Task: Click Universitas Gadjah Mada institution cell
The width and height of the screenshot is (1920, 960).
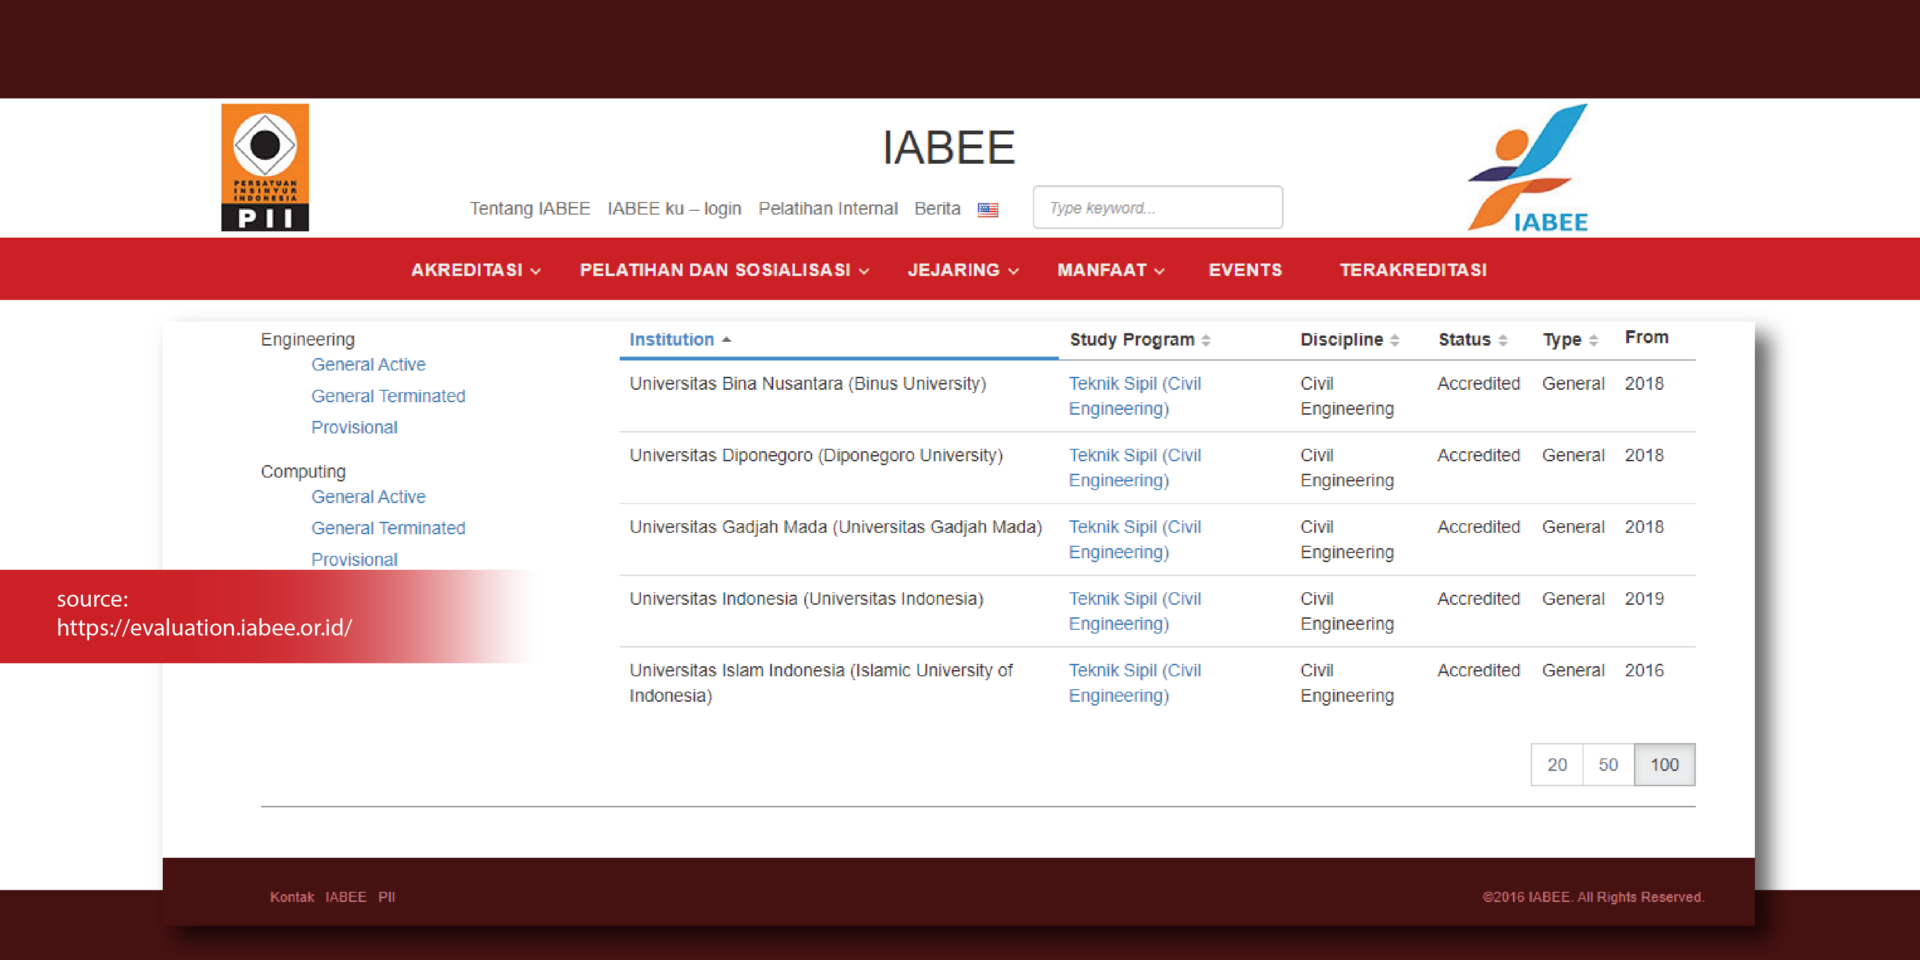Action: [x=836, y=527]
